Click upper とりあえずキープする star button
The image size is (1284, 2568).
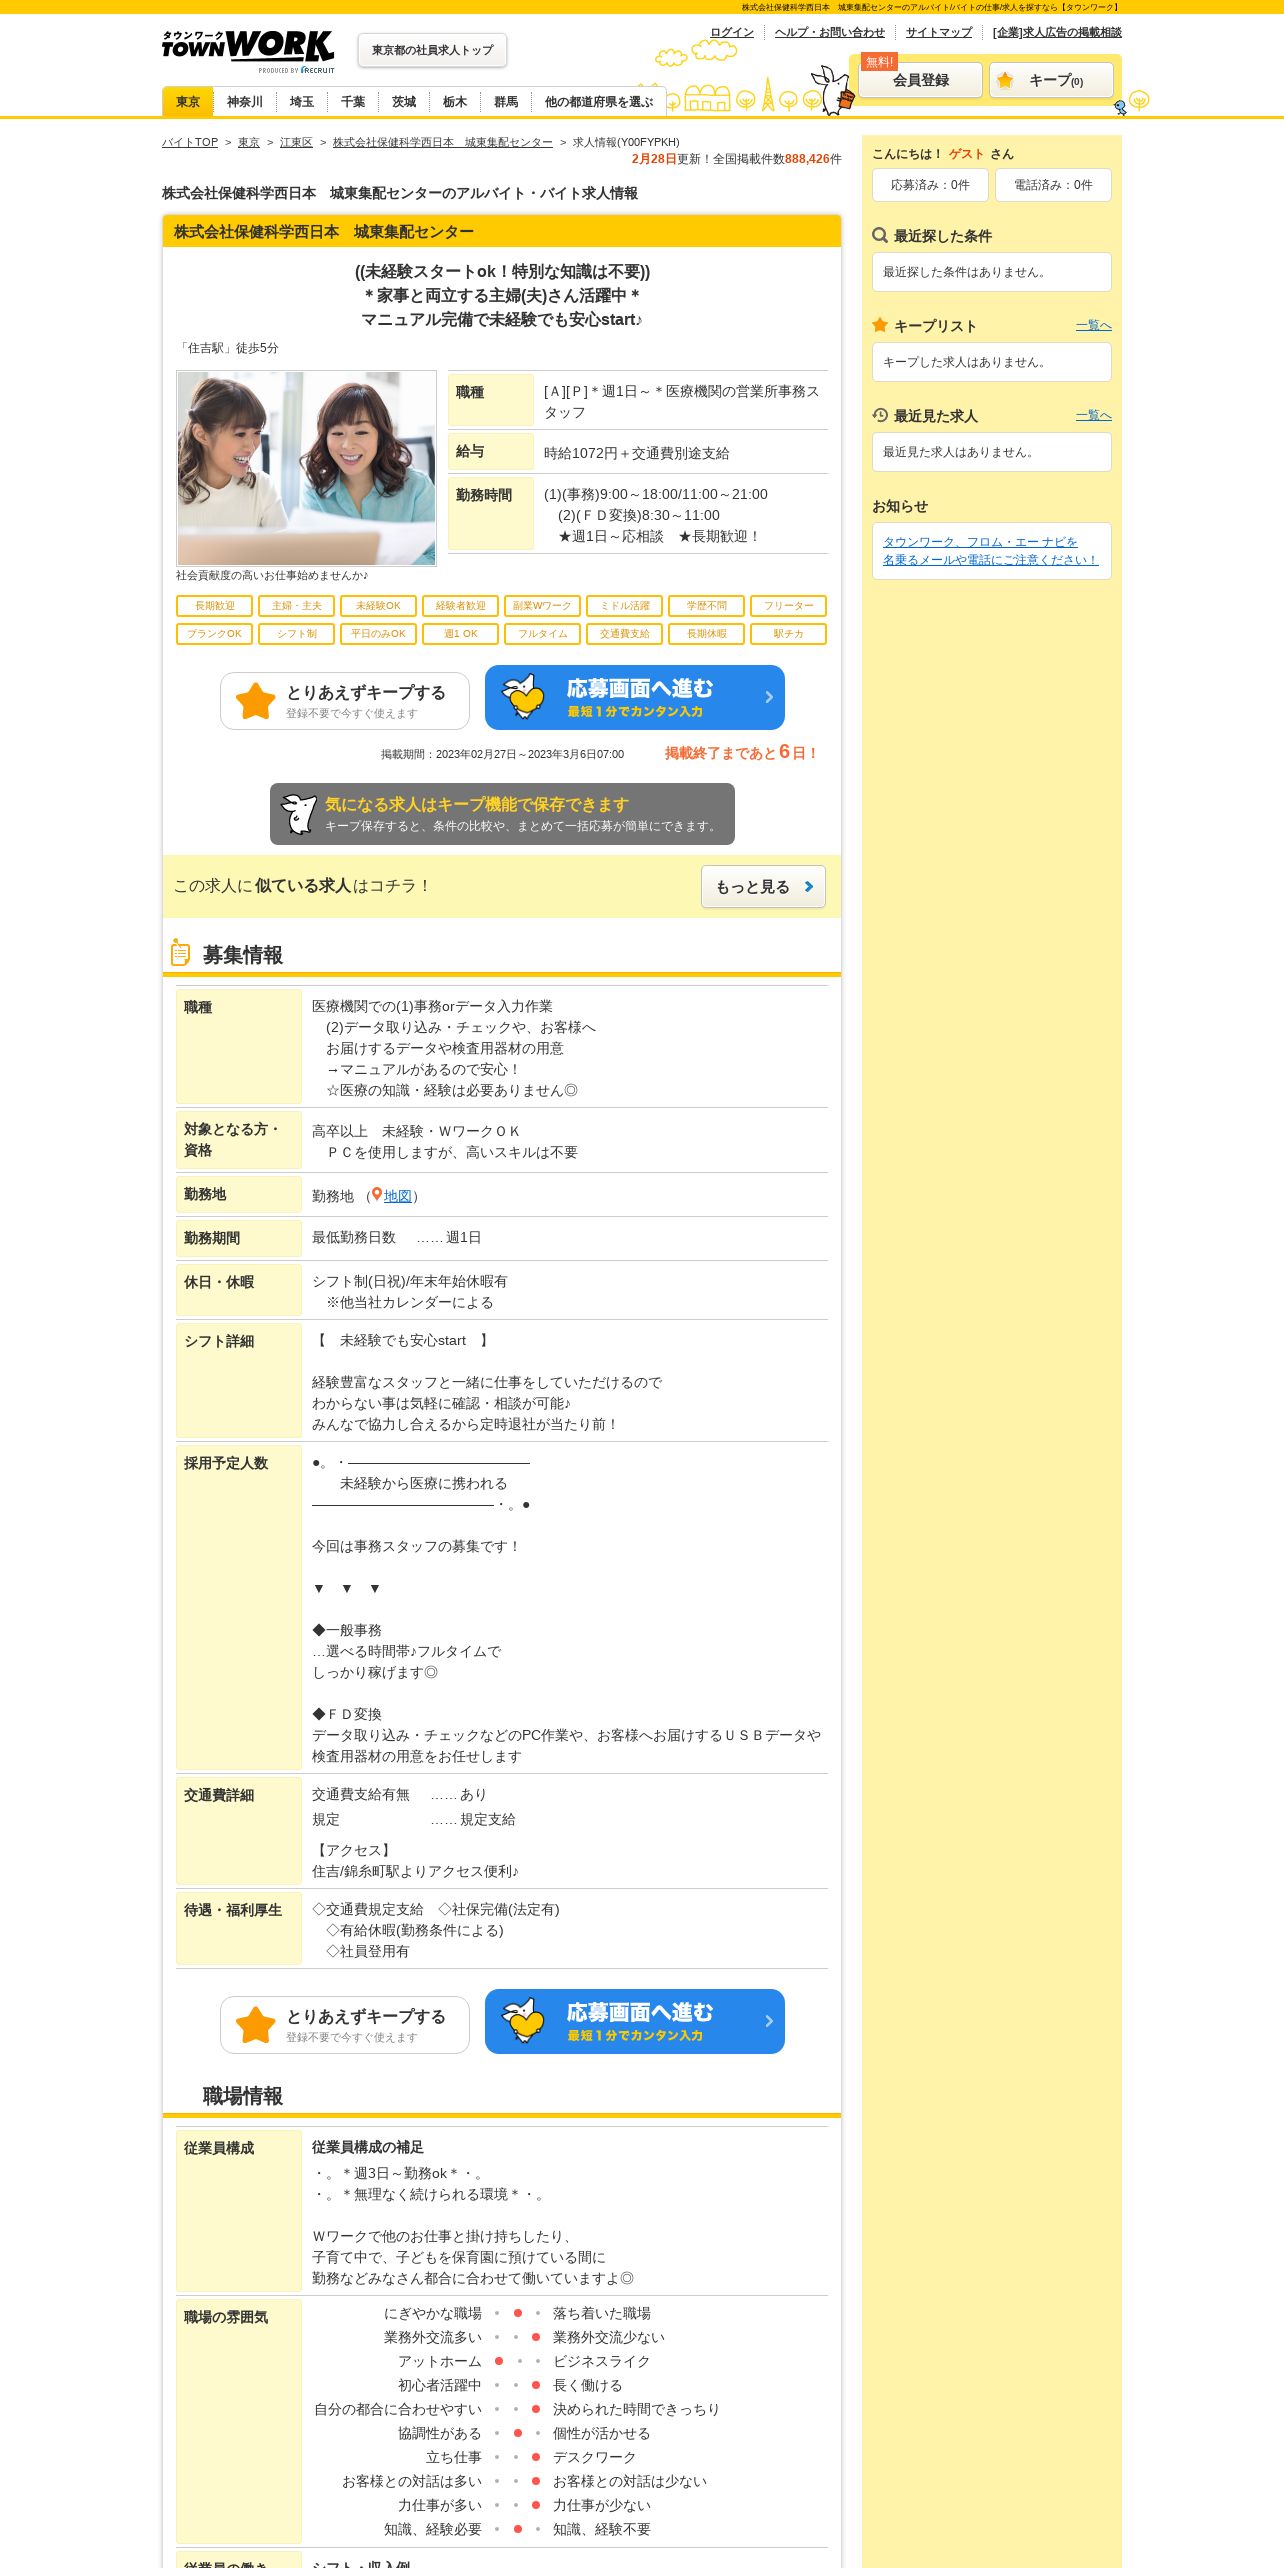(x=345, y=700)
